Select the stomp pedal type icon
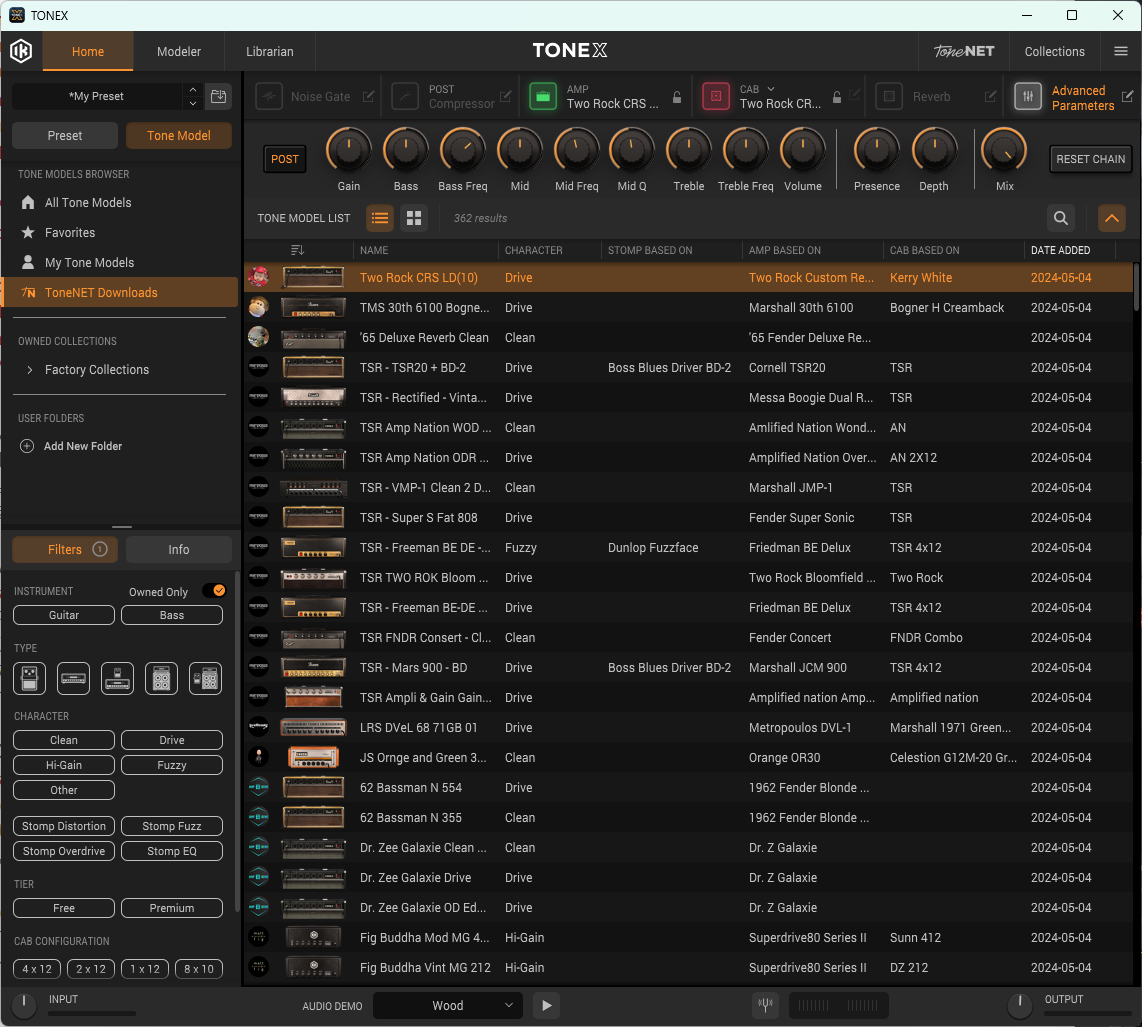 pos(29,679)
